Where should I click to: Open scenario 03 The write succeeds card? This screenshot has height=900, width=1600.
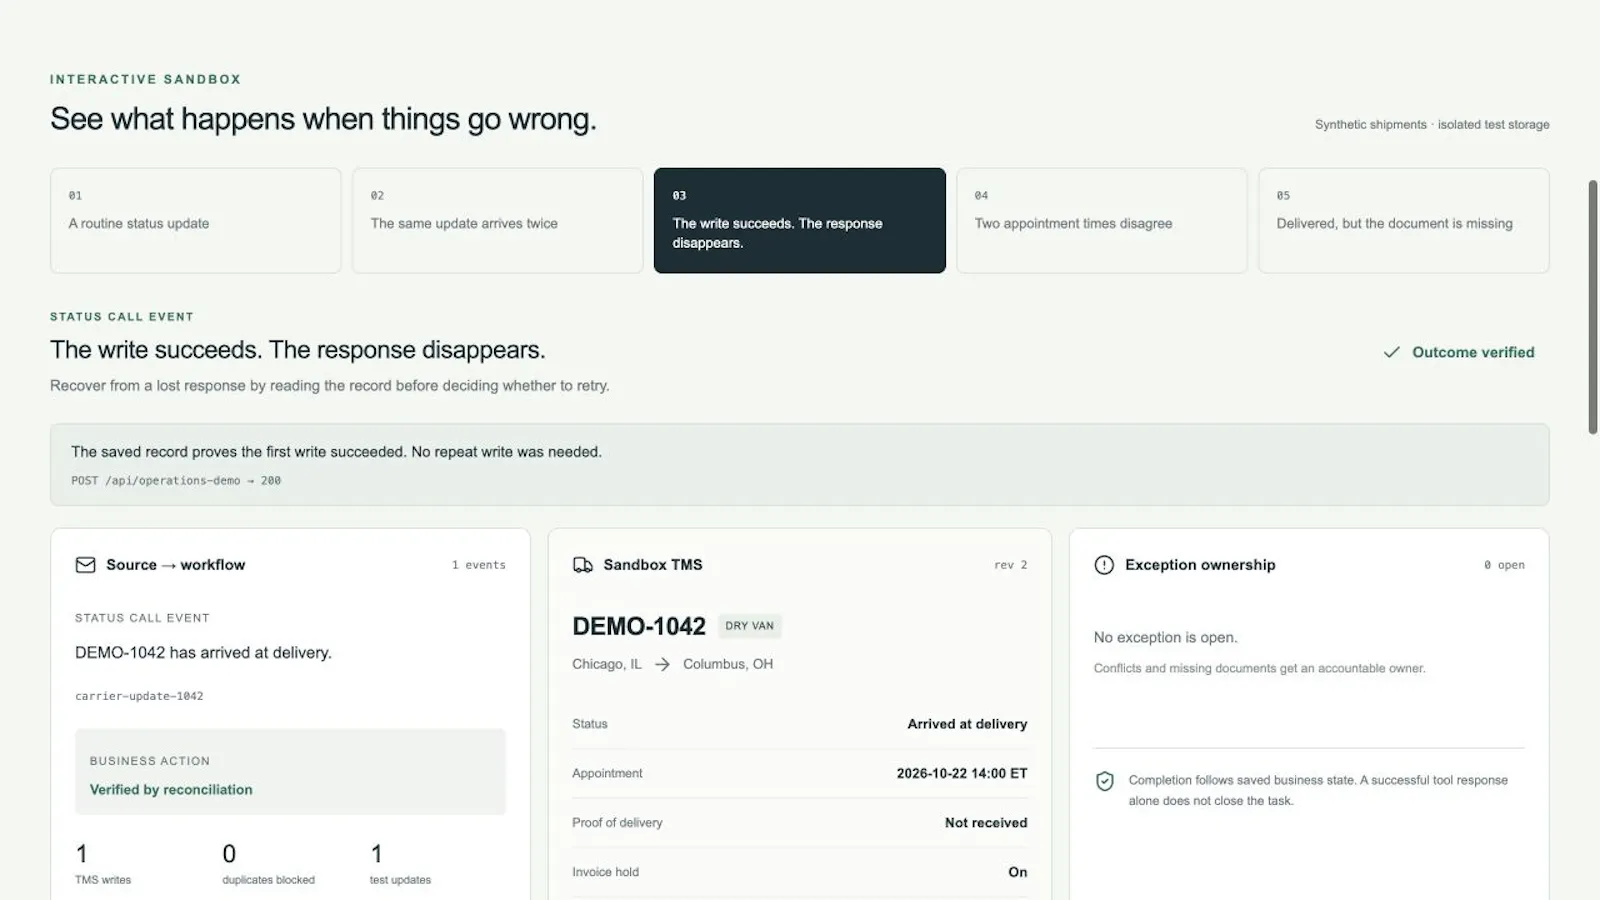[x=800, y=220]
